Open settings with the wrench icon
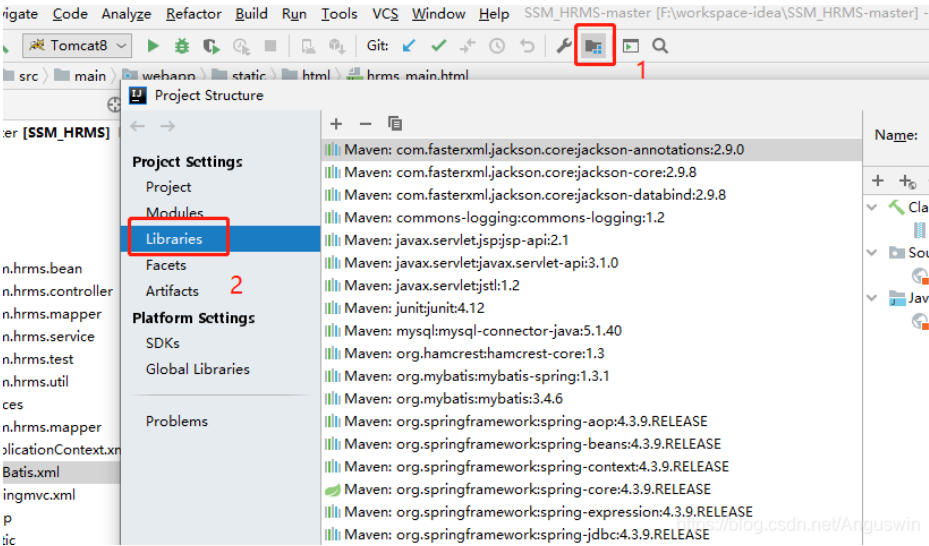 [x=563, y=46]
